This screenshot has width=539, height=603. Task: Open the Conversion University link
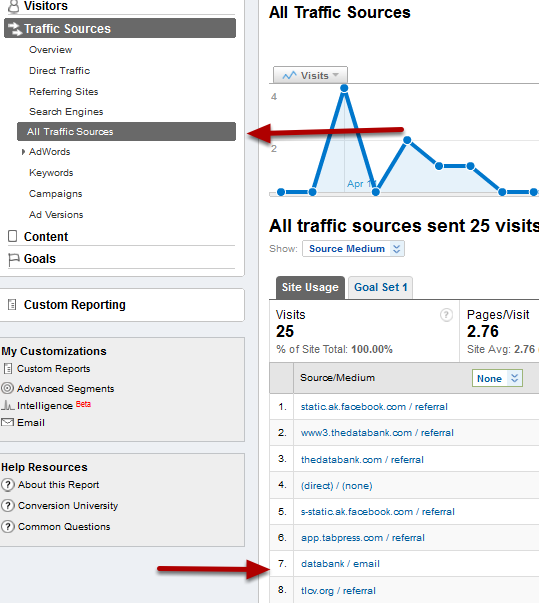pyautogui.click(x=68, y=506)
